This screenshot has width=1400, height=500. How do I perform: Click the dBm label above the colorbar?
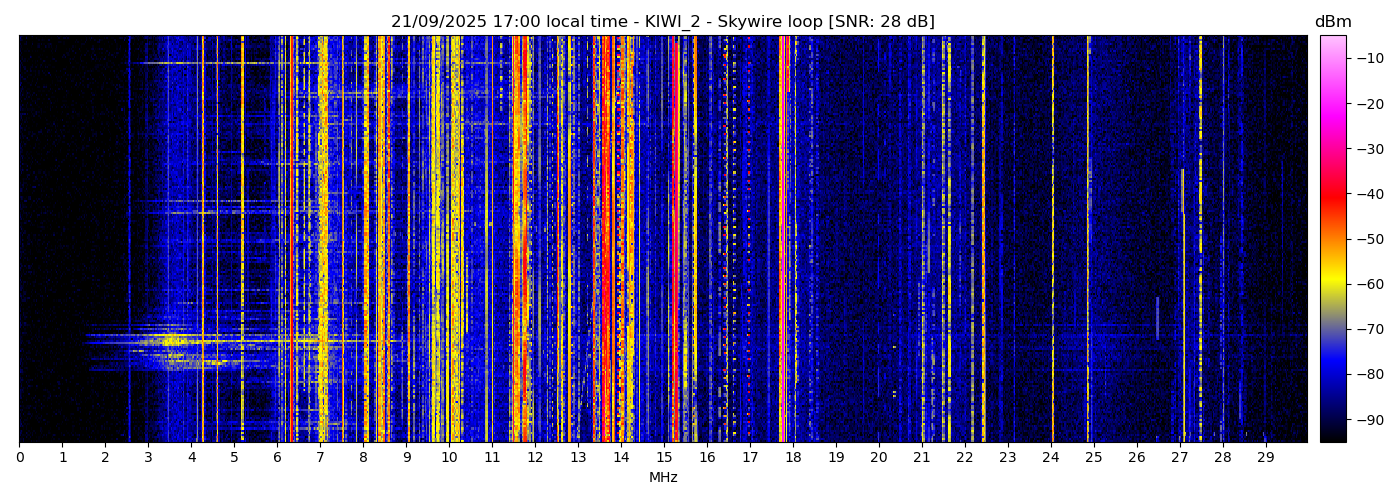click(x=1332, y=22)
